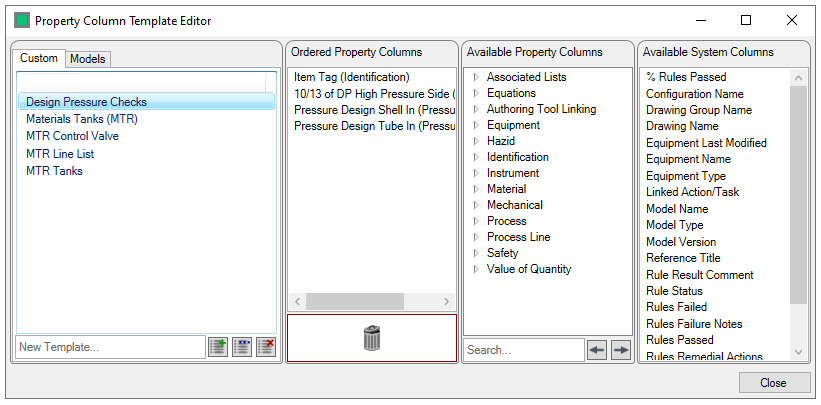Screen dimensions: 821x405
Task: Click the trash can drop area
Action: (x=372, y=339)
